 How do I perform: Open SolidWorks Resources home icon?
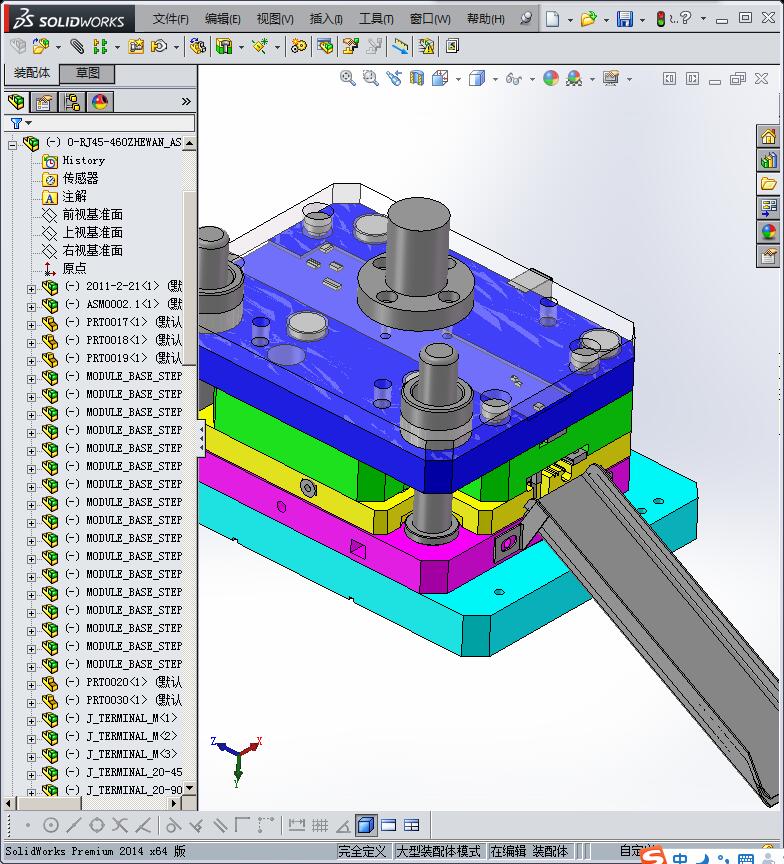[x=768, y=136]
